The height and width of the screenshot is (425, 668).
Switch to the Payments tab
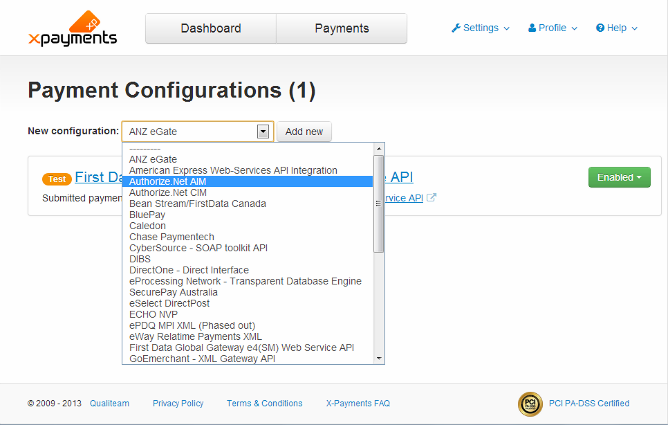[x=342, y=29]
